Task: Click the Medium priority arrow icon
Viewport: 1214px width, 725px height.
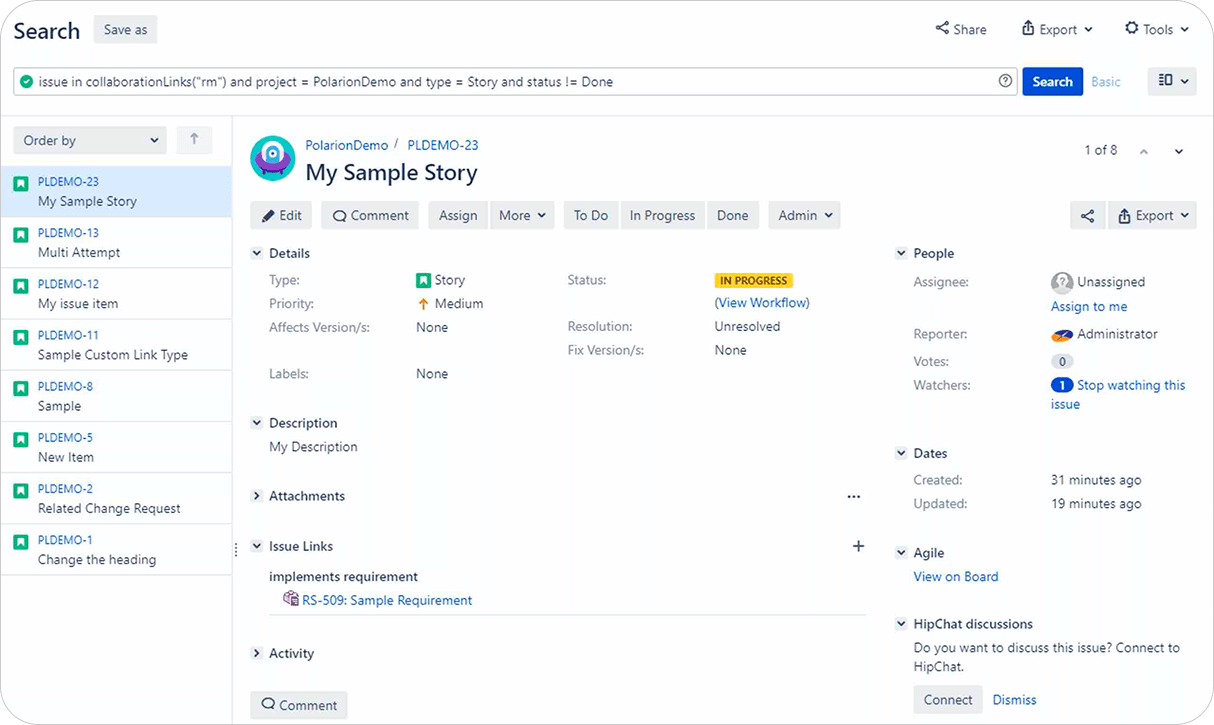Action: 423,304
